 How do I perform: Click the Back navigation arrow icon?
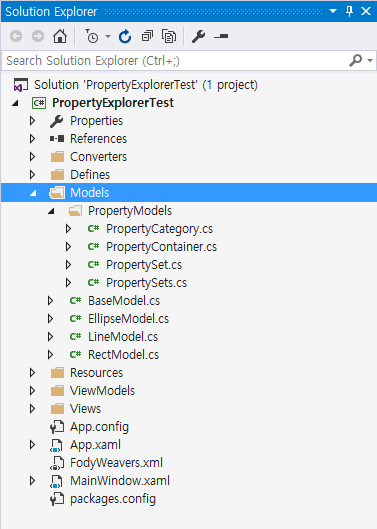pyautogui.click(x=16, y=36)
